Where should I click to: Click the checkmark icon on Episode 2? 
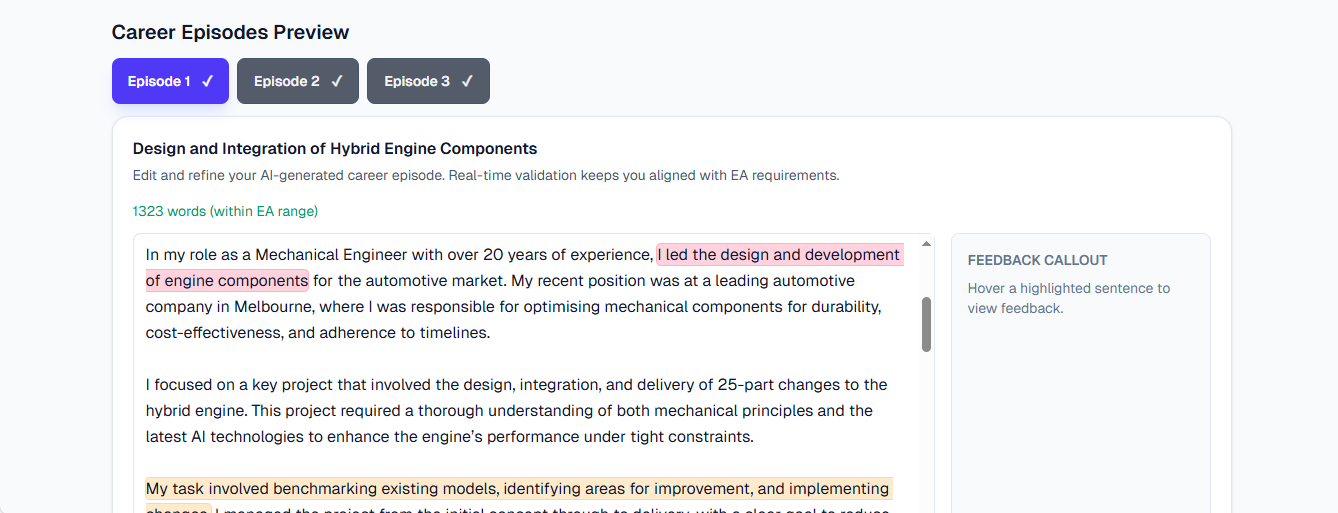(337, 81)
